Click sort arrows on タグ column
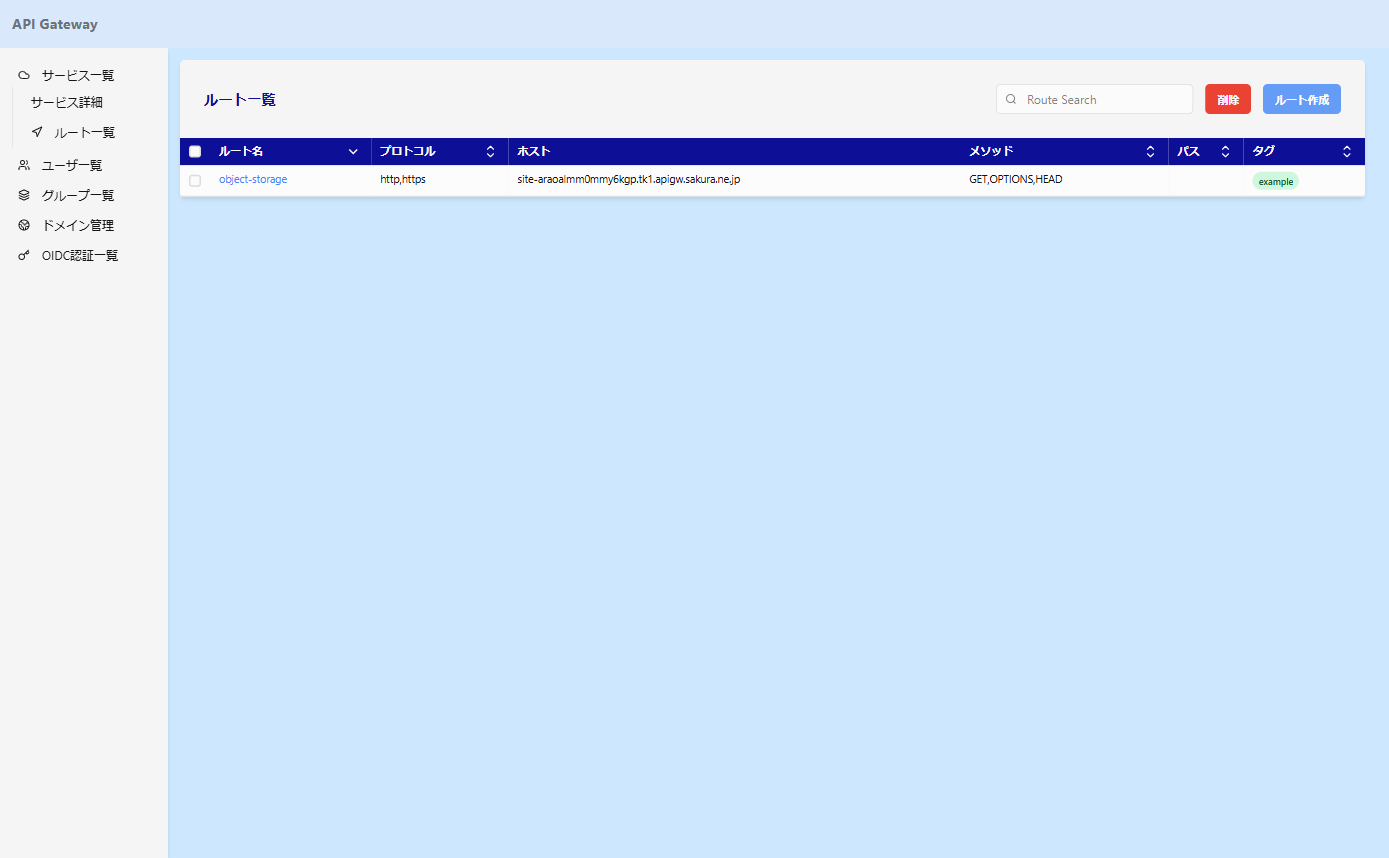Screen dimensions: 1389x858 point(1347,152)
